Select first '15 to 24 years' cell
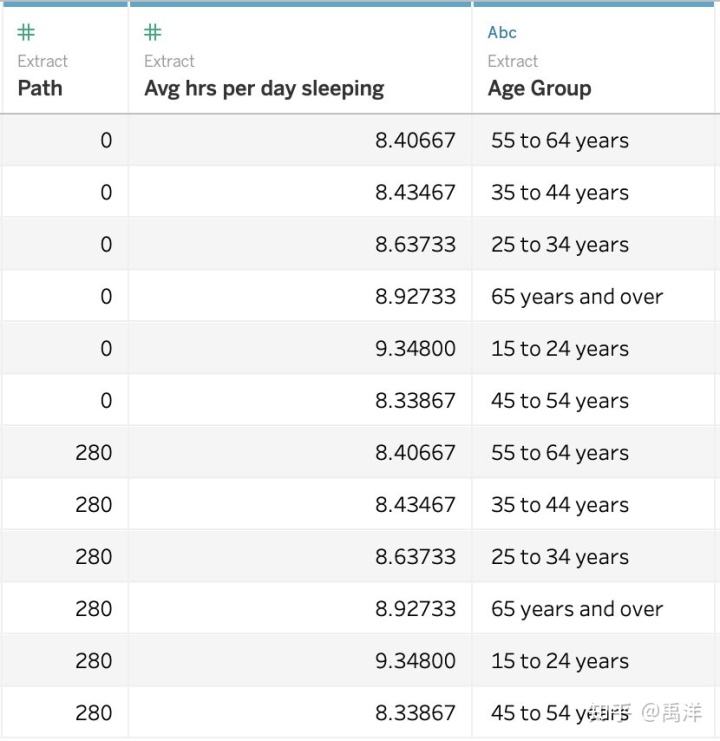The height and width of the screenshot is (741, 720). (x=559, y=349)
